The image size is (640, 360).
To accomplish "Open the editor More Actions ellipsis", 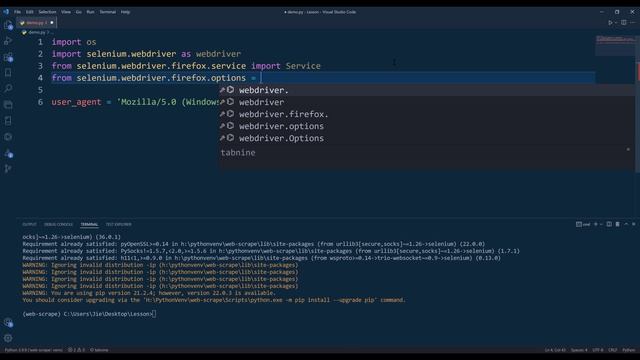I will coord(632,23).
